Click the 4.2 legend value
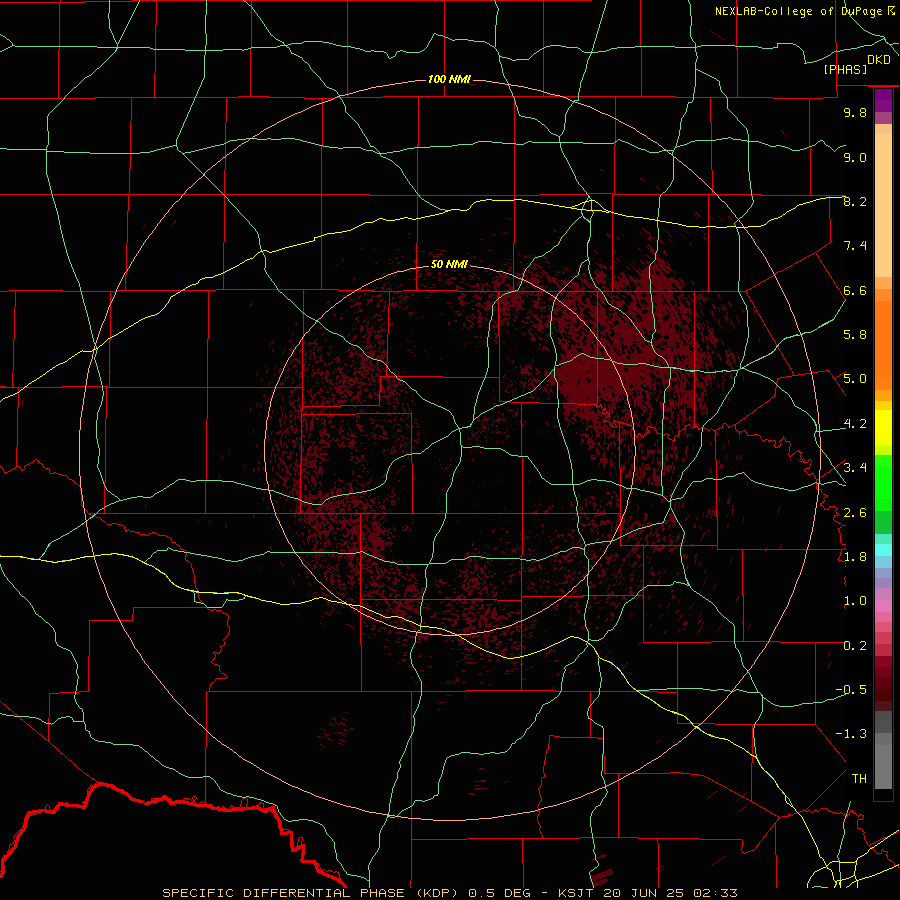 click(x=855, y=424)
